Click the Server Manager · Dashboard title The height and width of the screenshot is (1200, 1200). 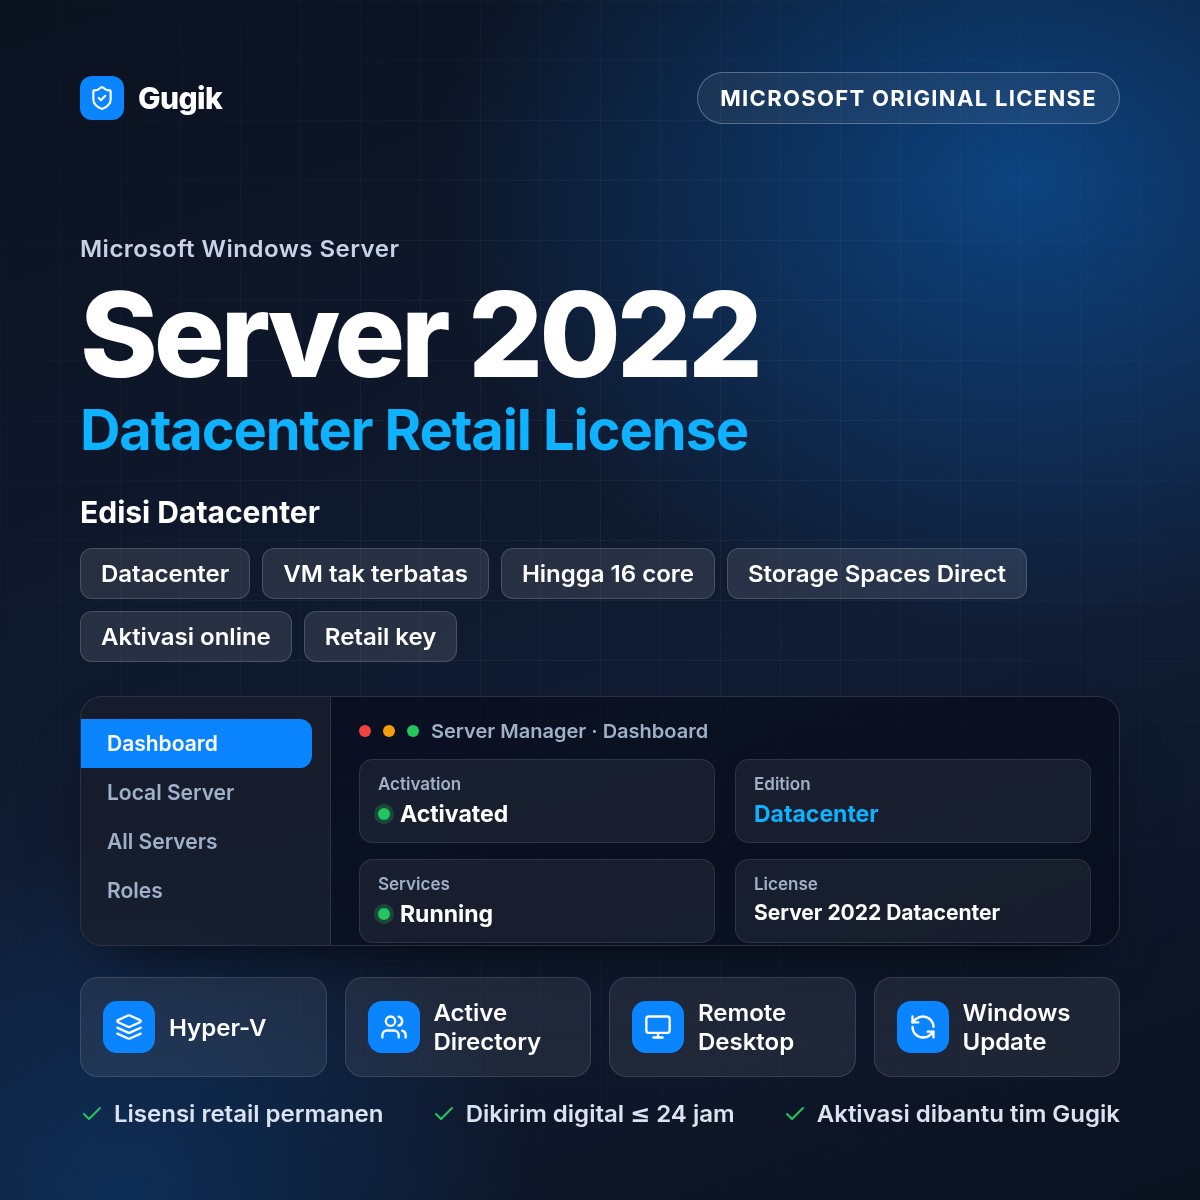[569, 731]
